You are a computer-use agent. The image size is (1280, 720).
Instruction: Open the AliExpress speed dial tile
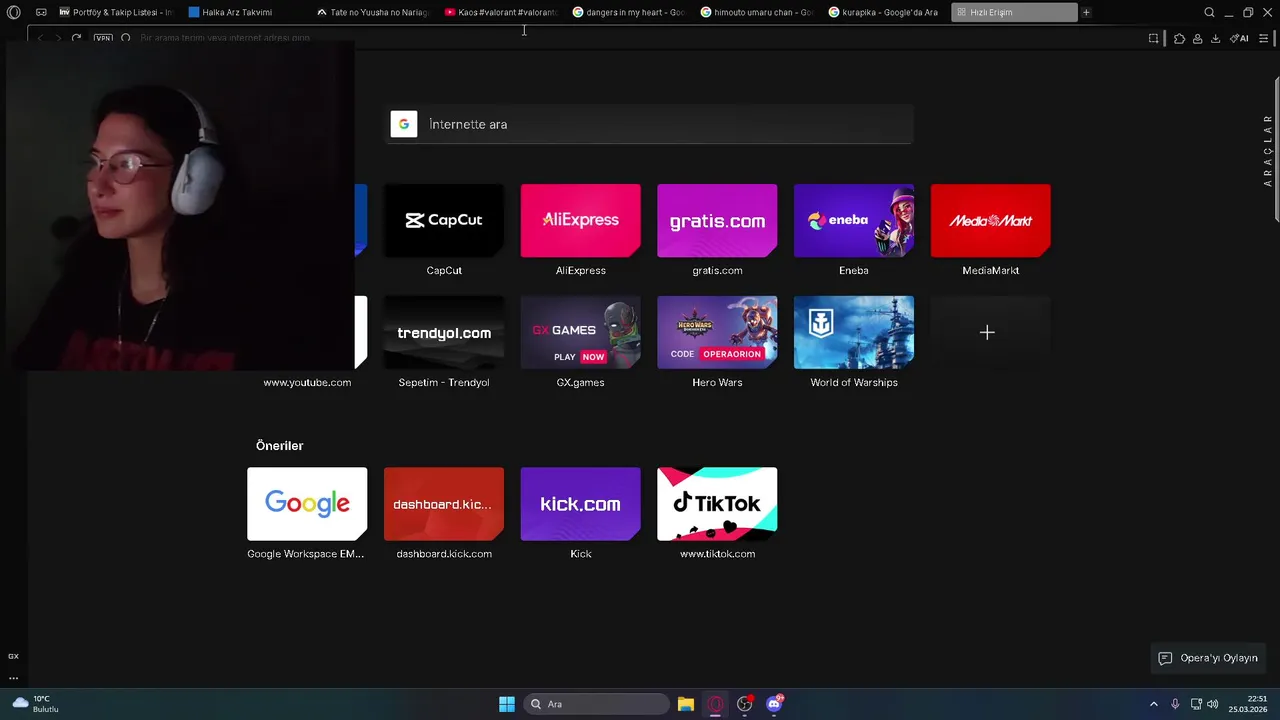[x=581, y=220]
